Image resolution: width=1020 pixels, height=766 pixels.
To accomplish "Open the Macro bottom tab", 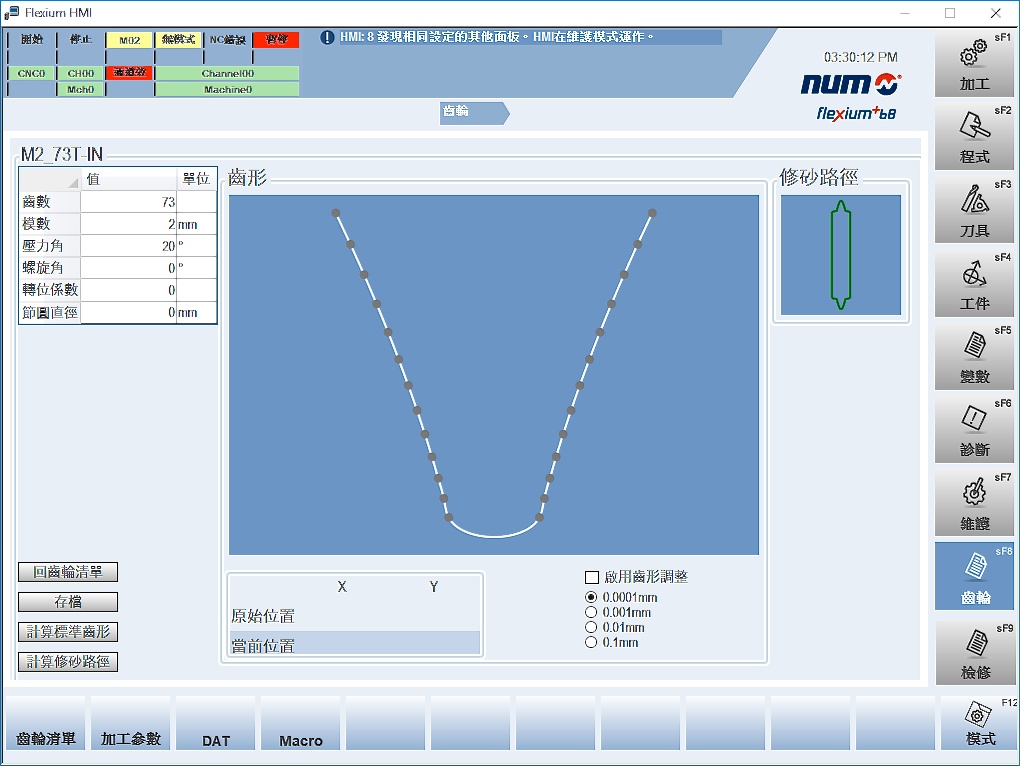I will pos(301,724).
